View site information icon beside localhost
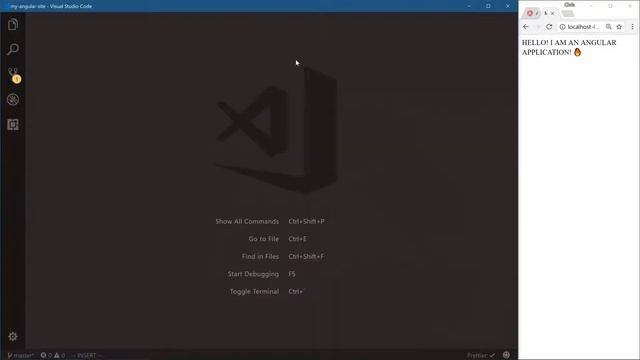The image size is (640, 360). (562, 27)
